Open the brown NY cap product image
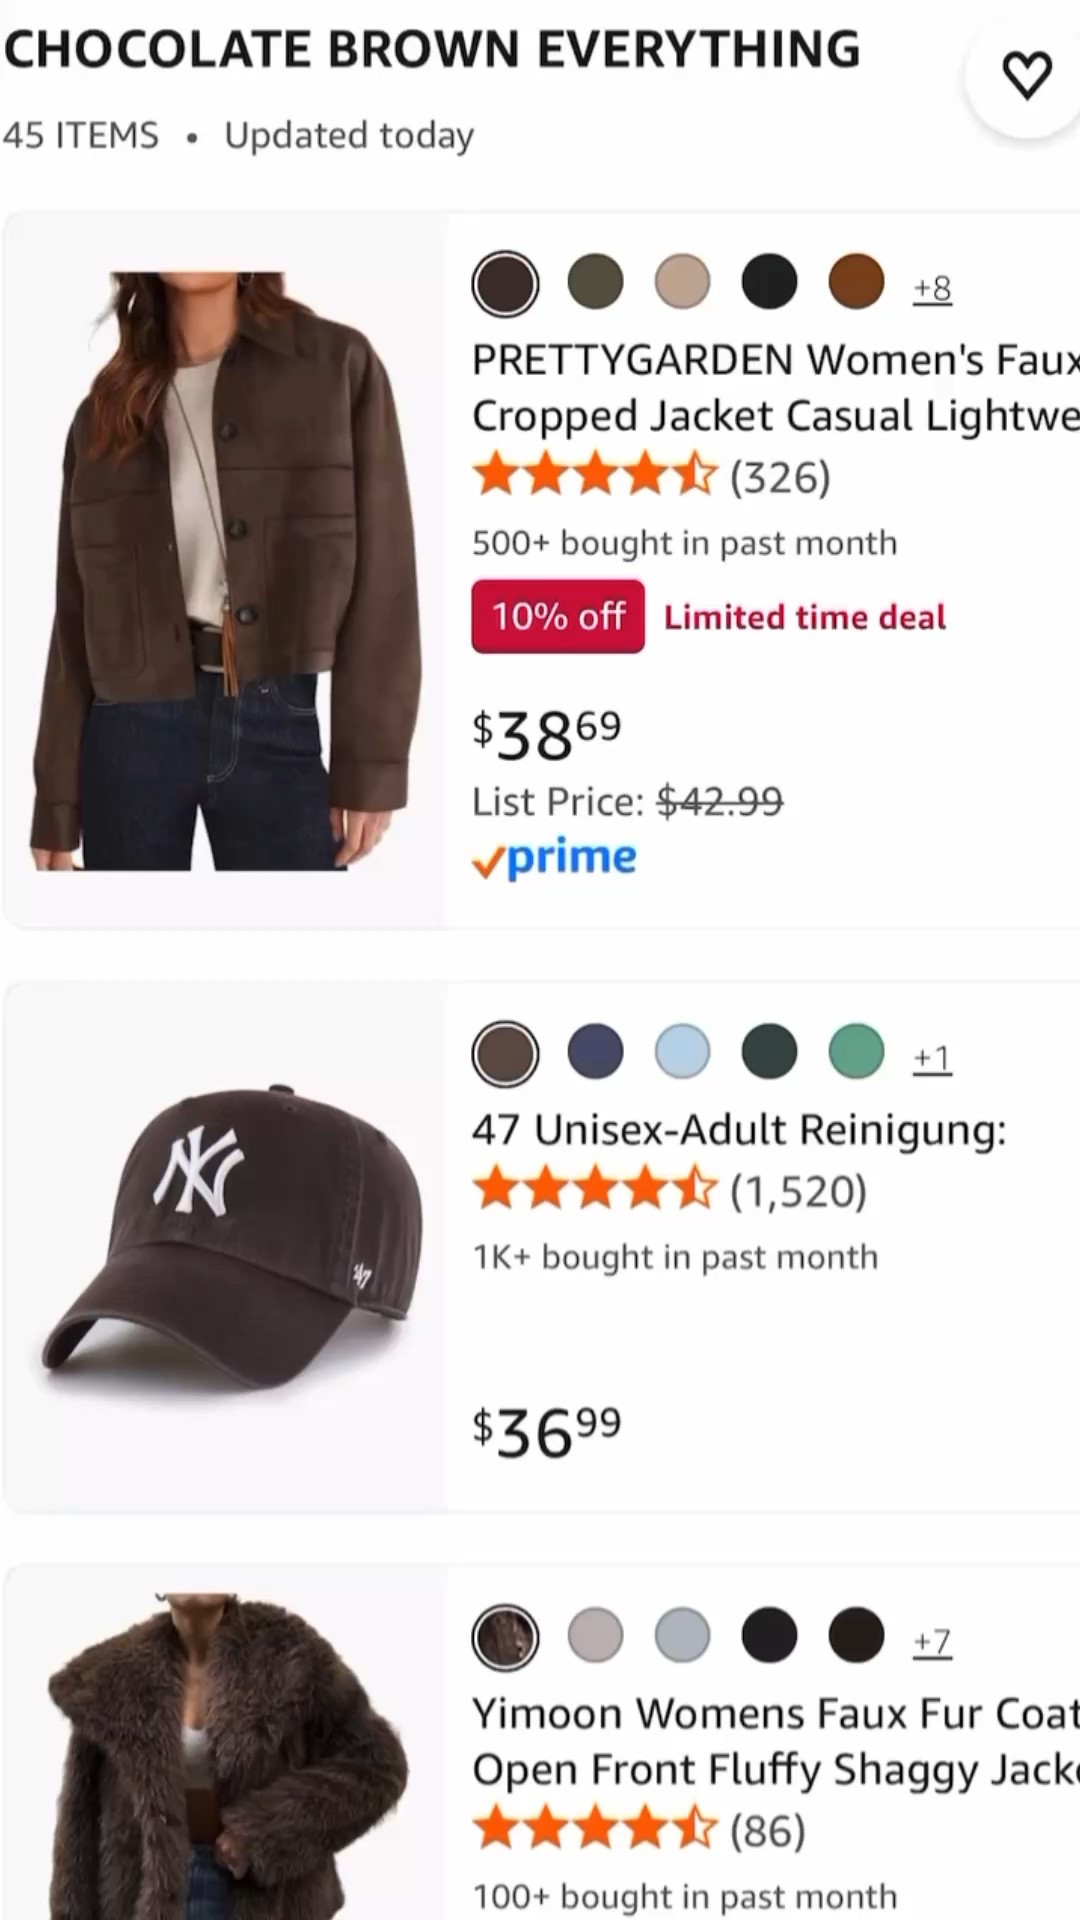The image size is (1080, 1920). (226, 1240)
